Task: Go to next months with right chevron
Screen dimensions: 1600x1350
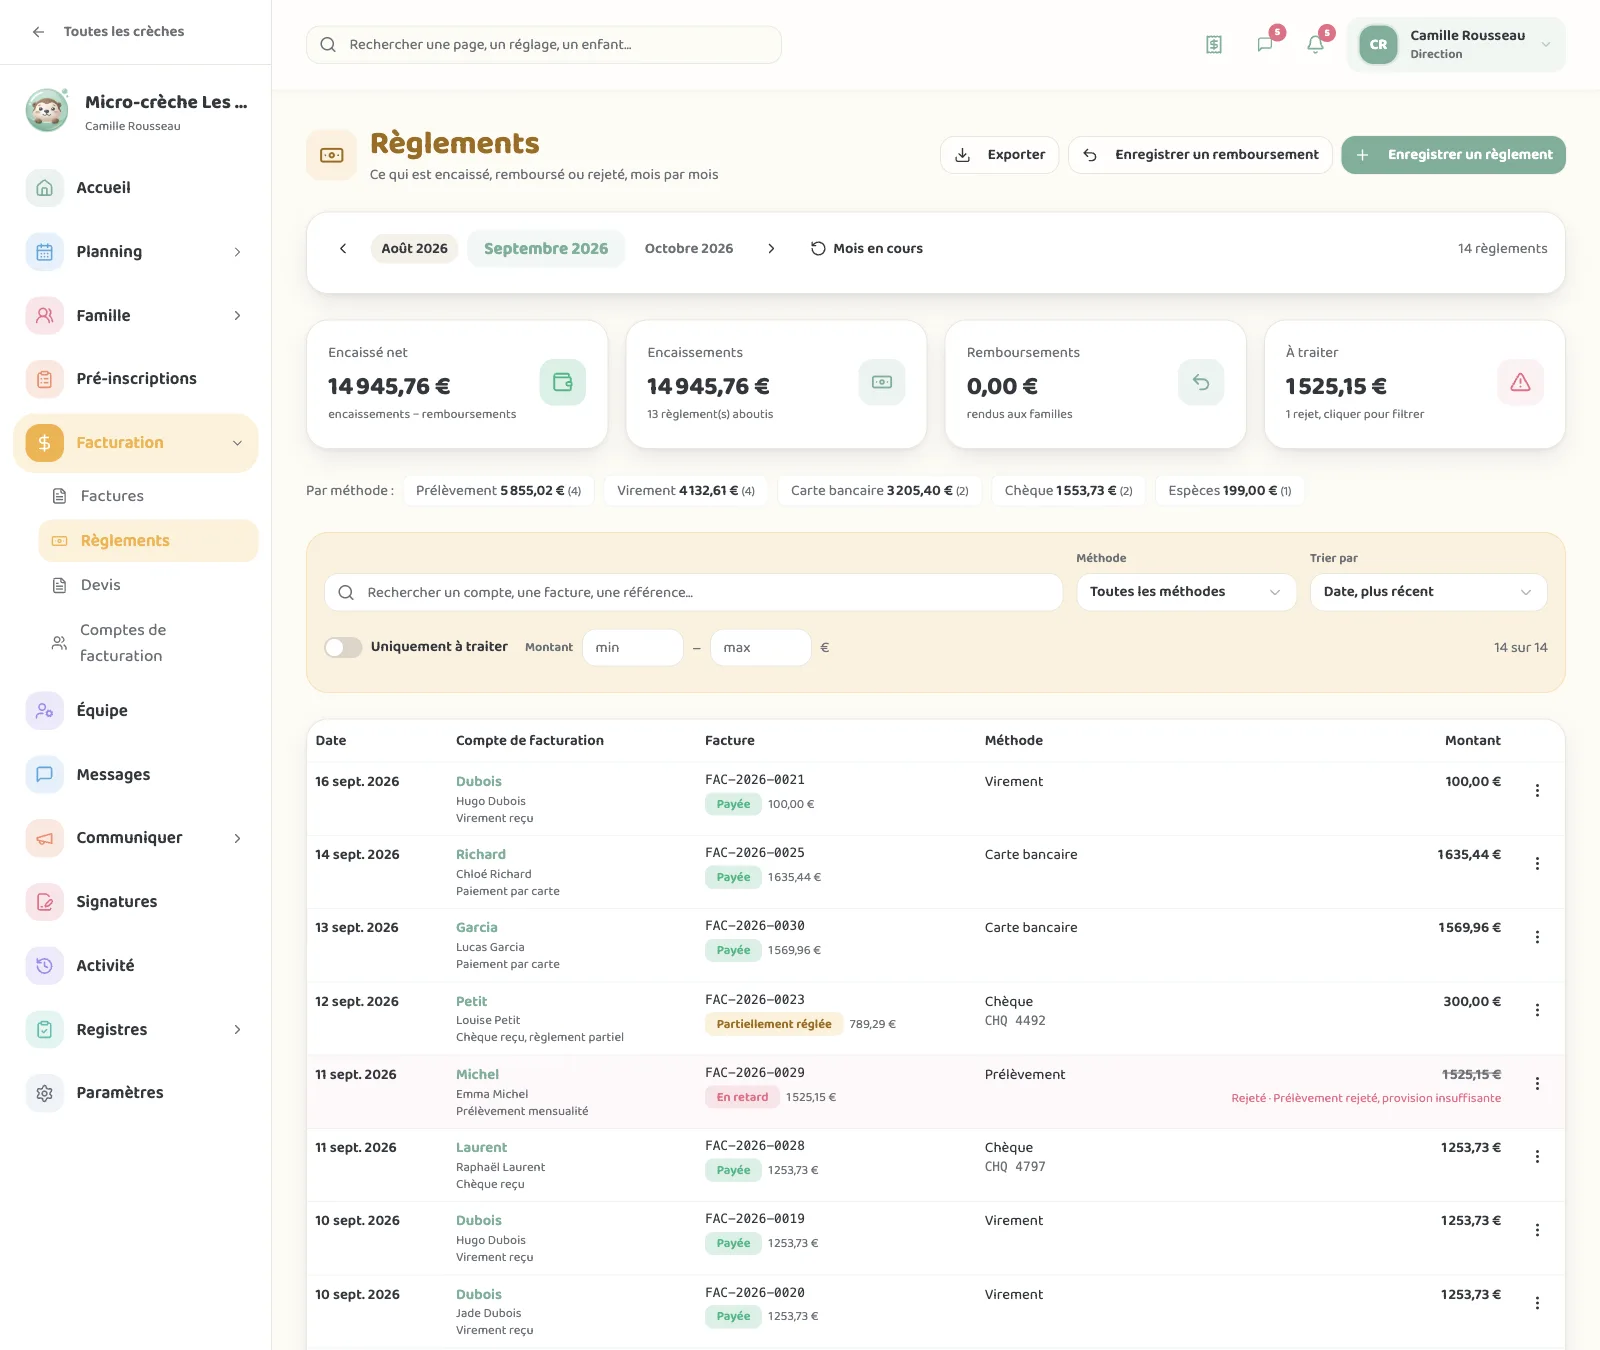Action: (771, 249)
